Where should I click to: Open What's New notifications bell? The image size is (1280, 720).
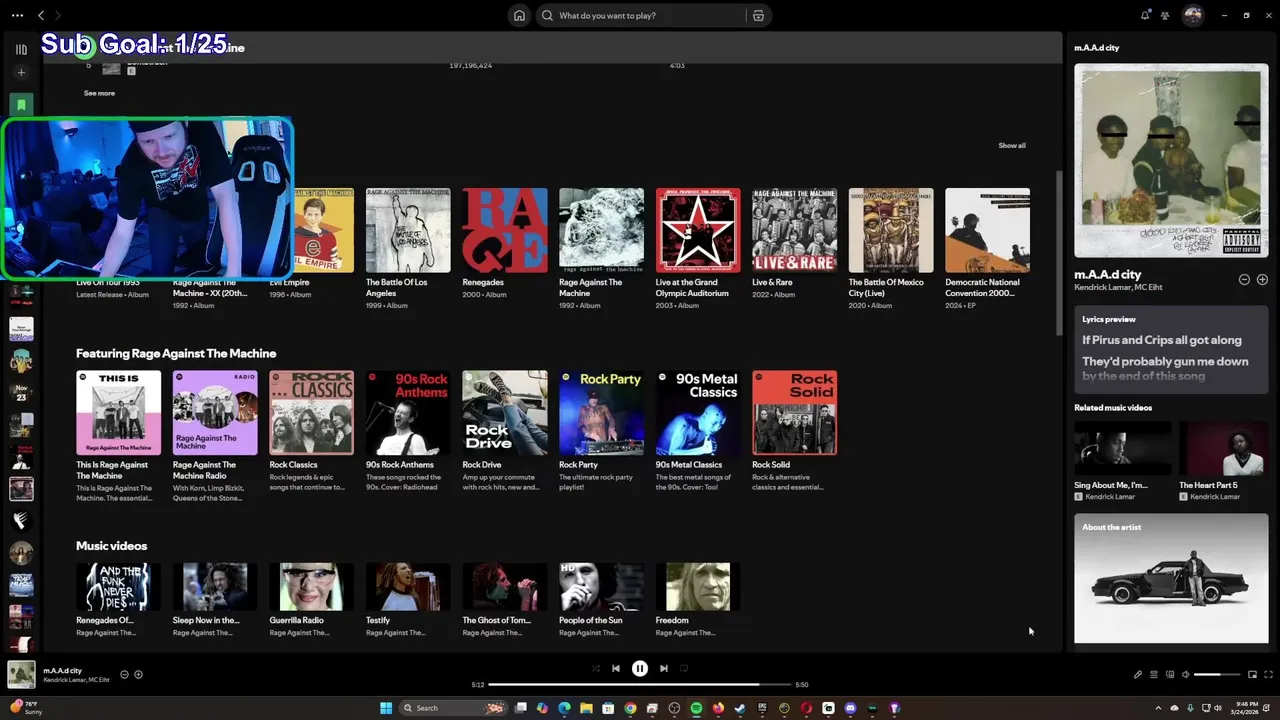click(x=1145, y=15)
